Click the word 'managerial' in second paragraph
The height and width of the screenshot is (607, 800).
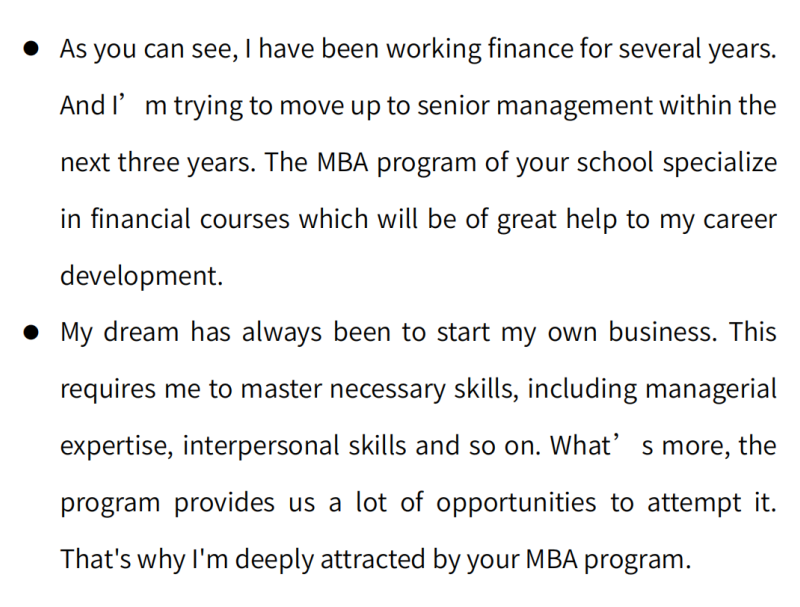click(711, 389)
